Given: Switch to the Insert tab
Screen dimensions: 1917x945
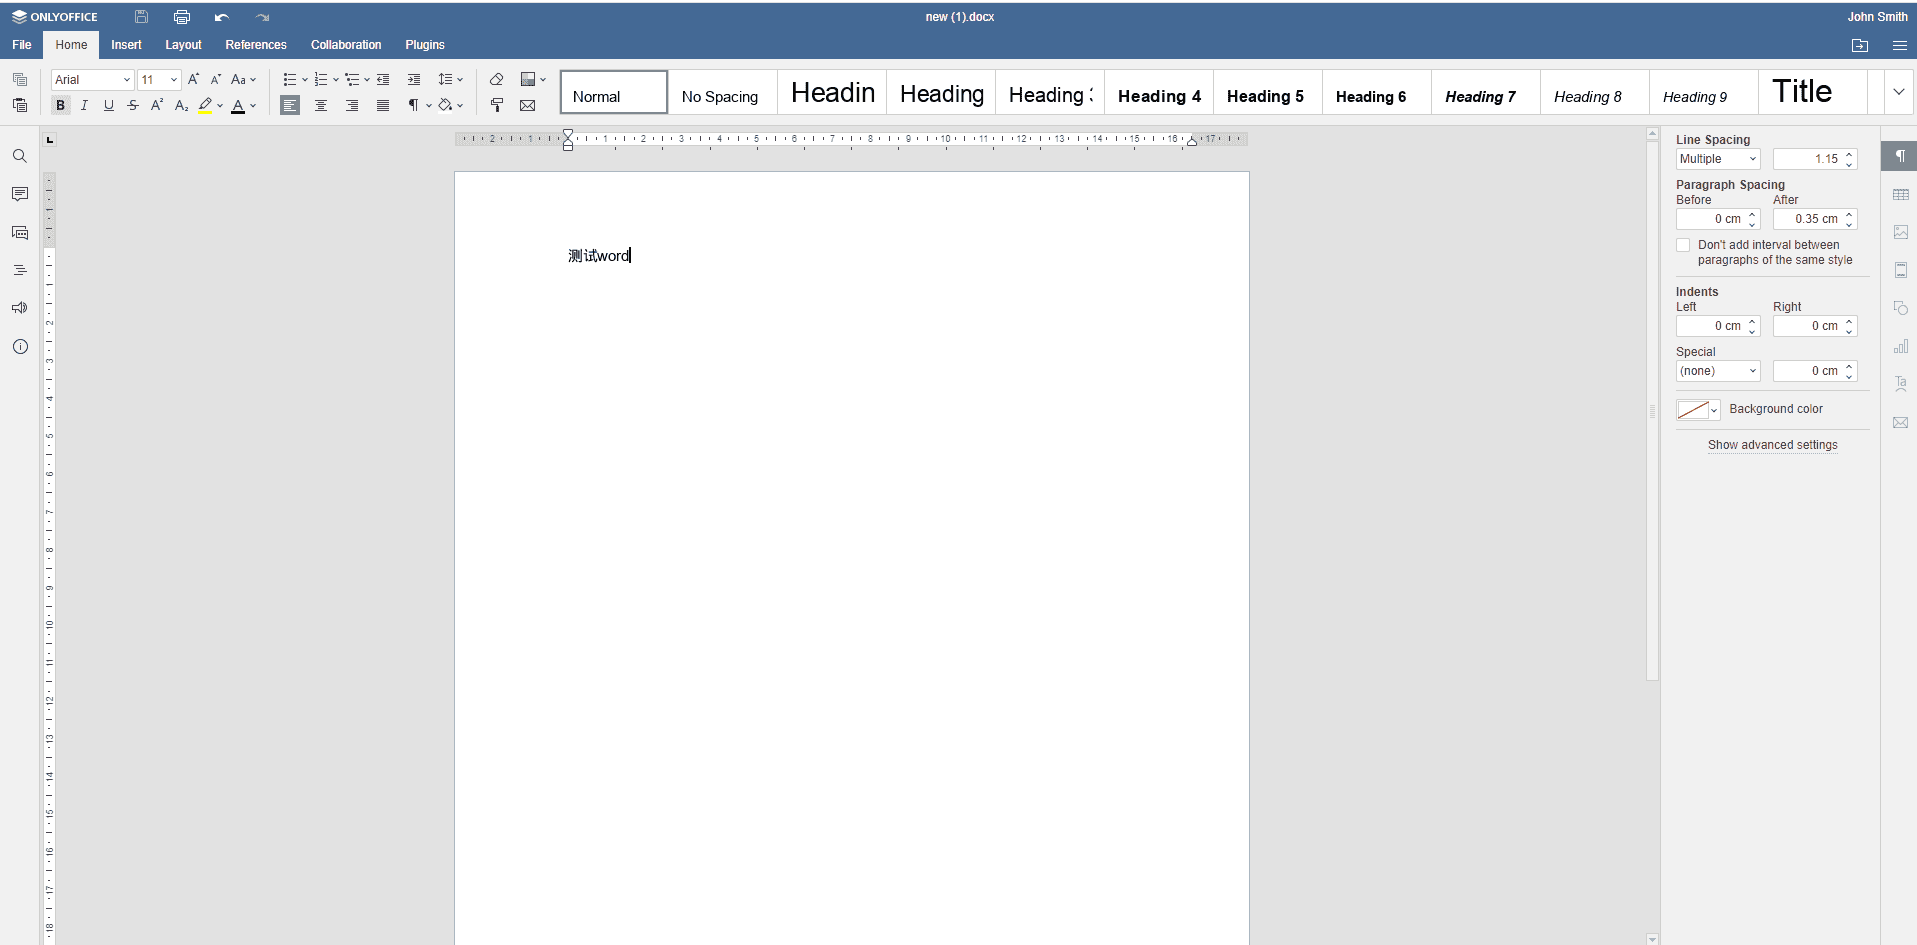Looking at the screenshot, I should click(126, 45).
